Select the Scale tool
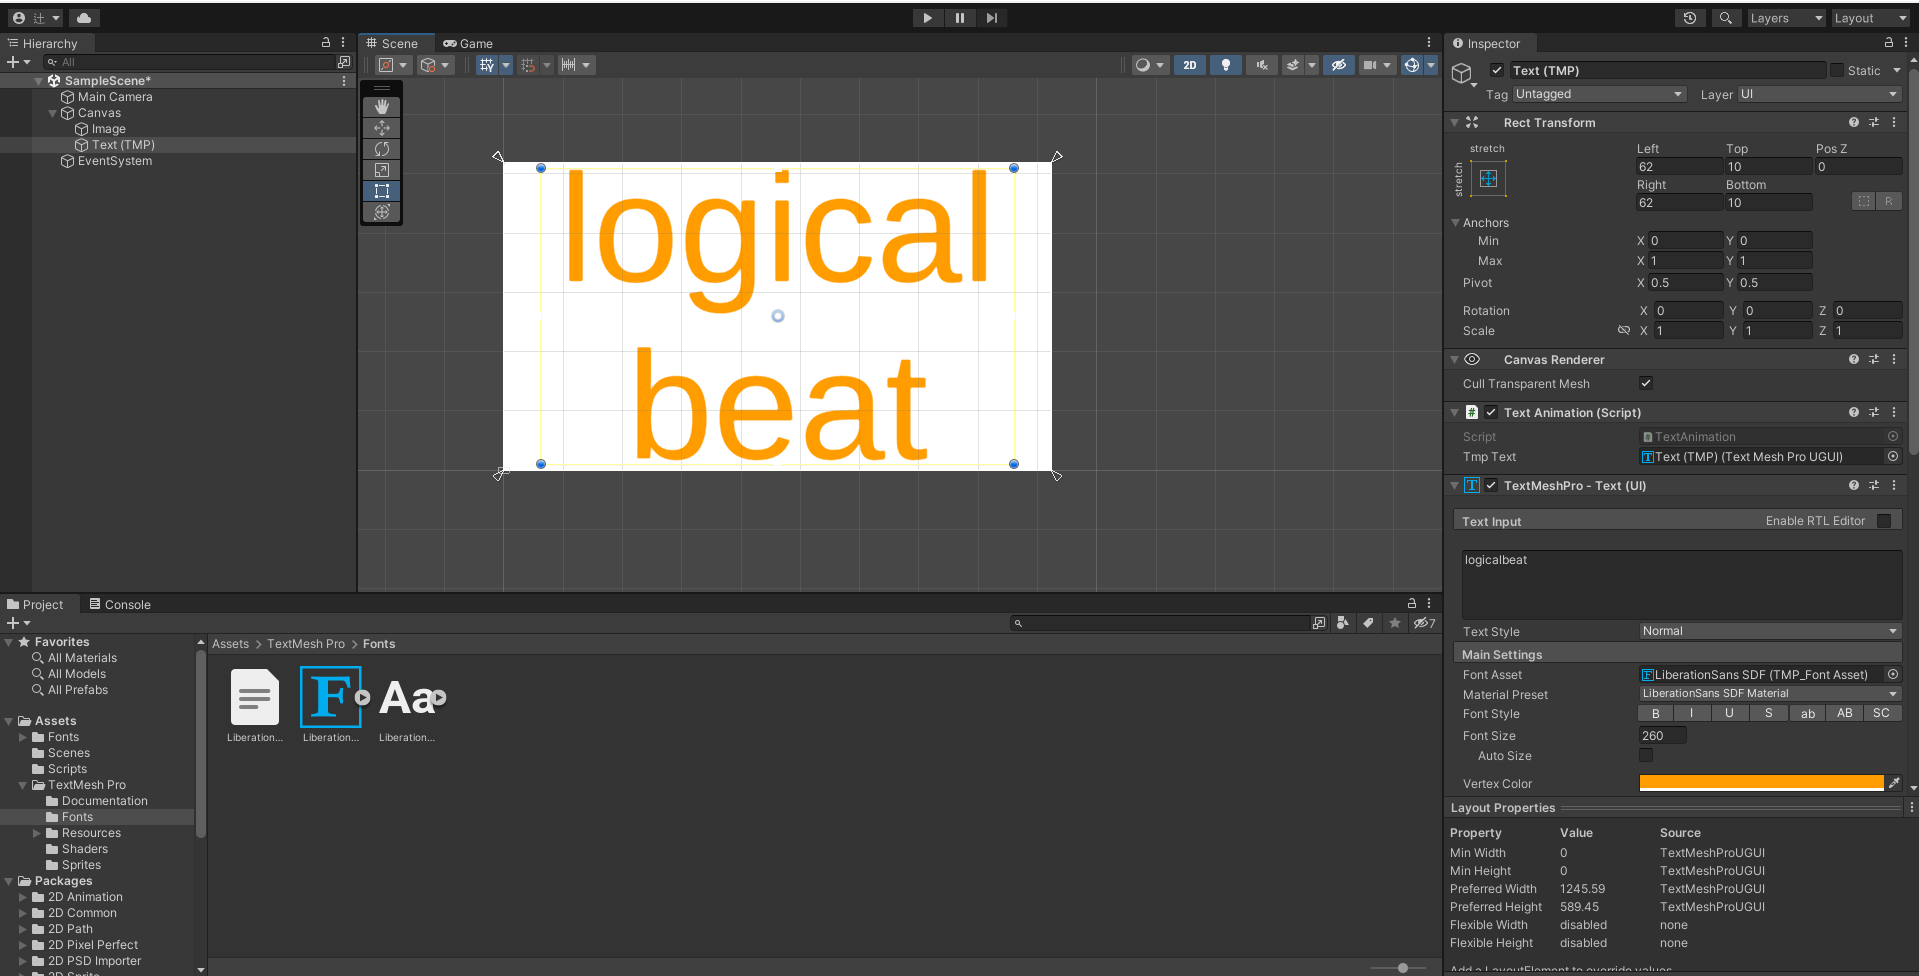The image size is (1919, 976). (x=381, y=170)
